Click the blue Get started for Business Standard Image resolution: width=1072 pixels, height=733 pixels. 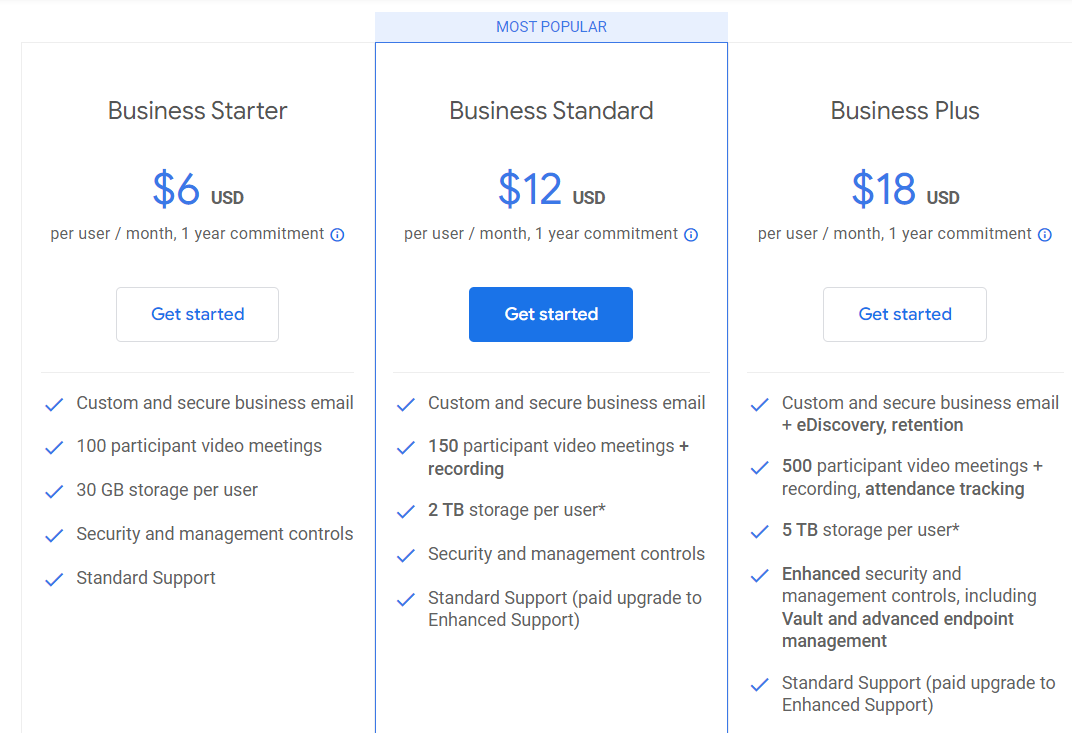[x=551, y=315]
